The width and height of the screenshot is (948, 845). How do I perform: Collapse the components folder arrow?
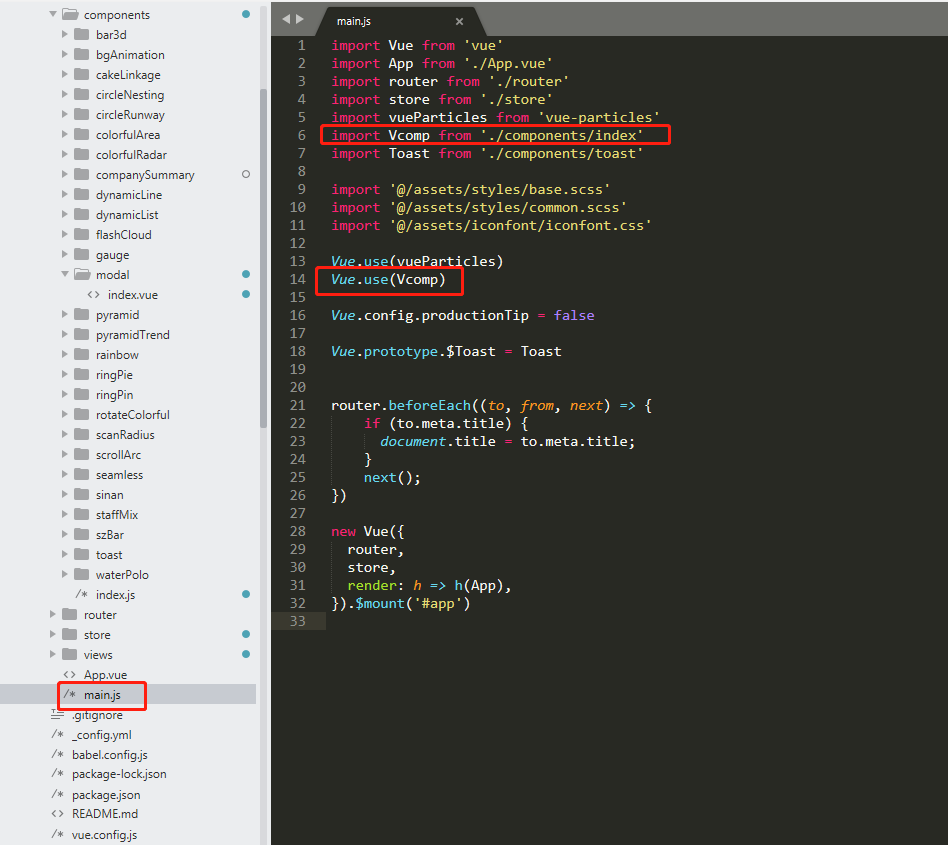coord(53,14)
